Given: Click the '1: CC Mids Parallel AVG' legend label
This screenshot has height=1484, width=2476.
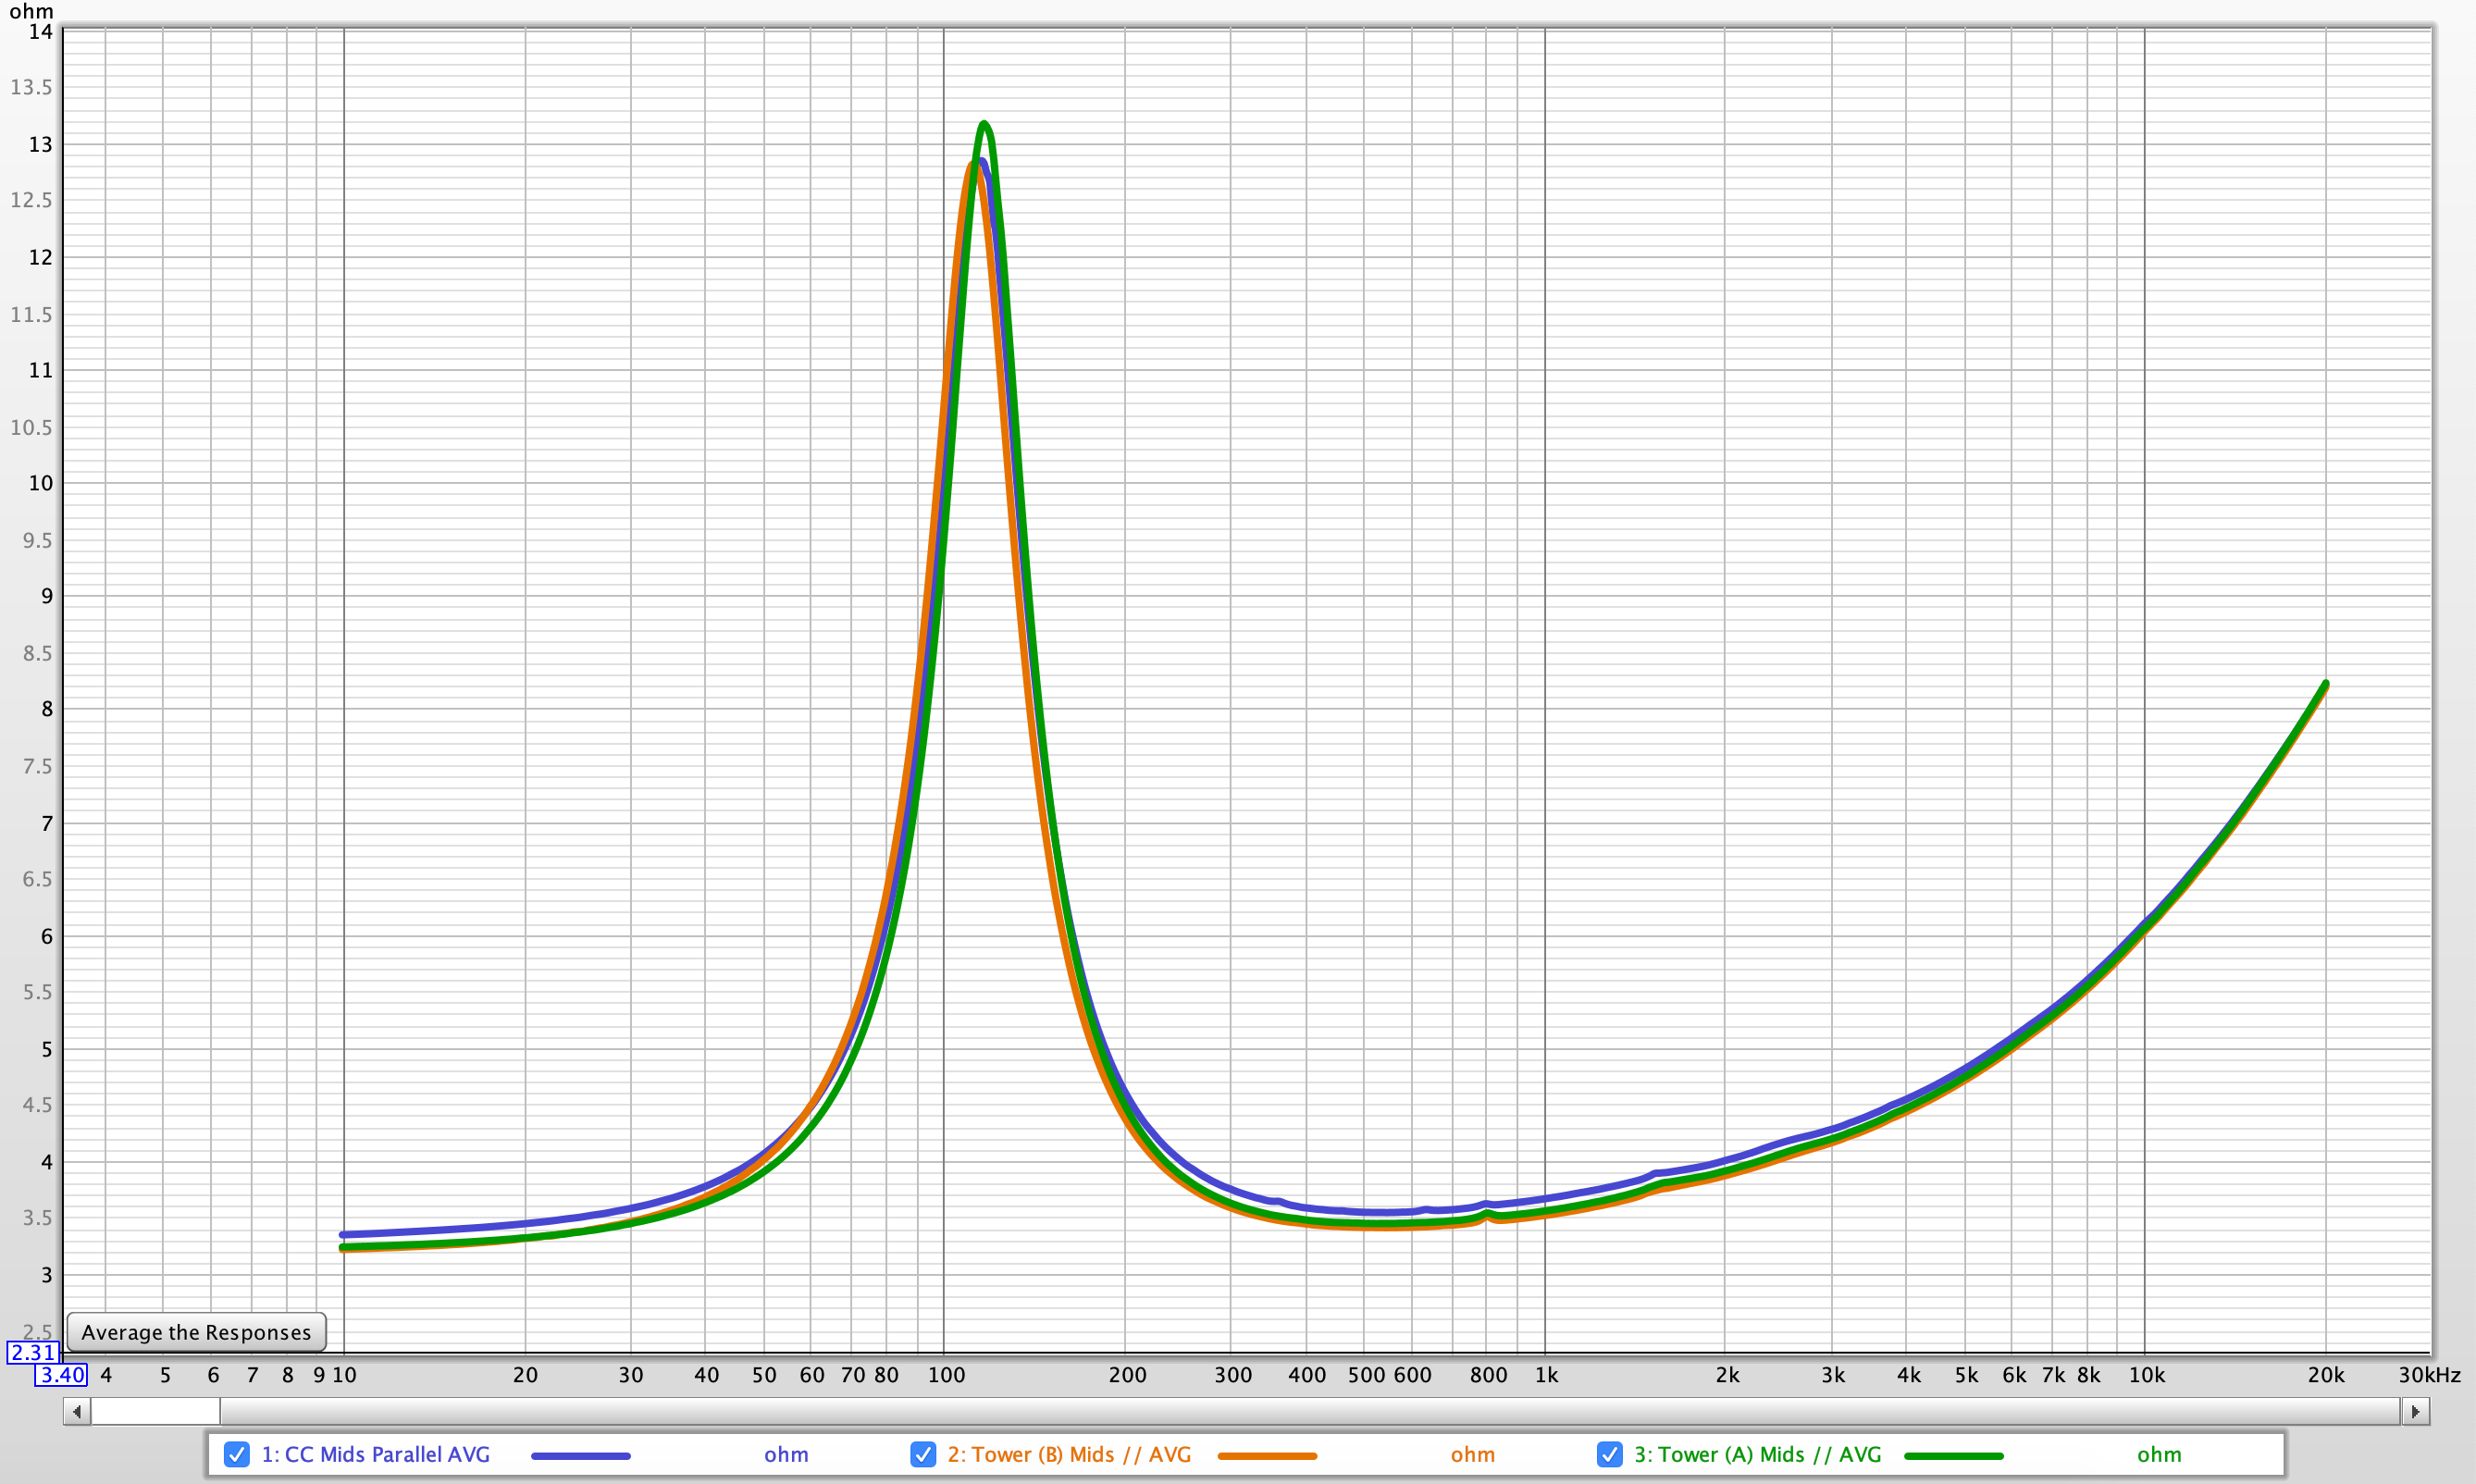Looking at the screenshot, I should click(x=375, y=1454).
